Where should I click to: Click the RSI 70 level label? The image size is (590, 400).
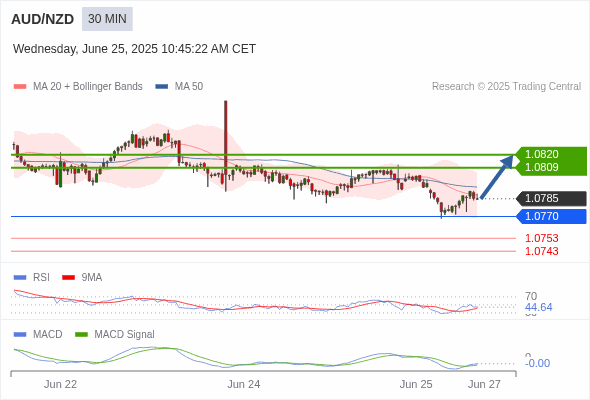point(531,296)
